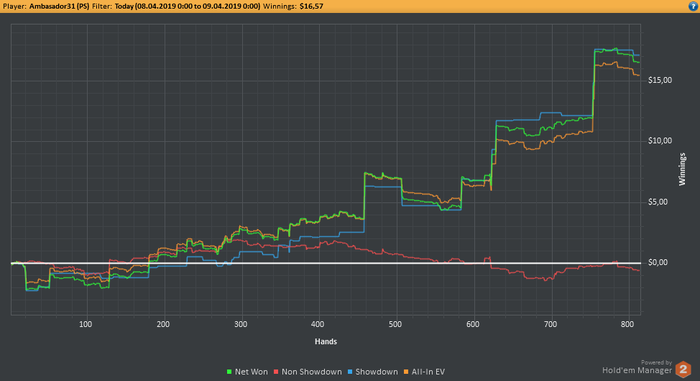Toggle the Non Showdown red legend swatch

pyautogui.click(x=276, y=372)
